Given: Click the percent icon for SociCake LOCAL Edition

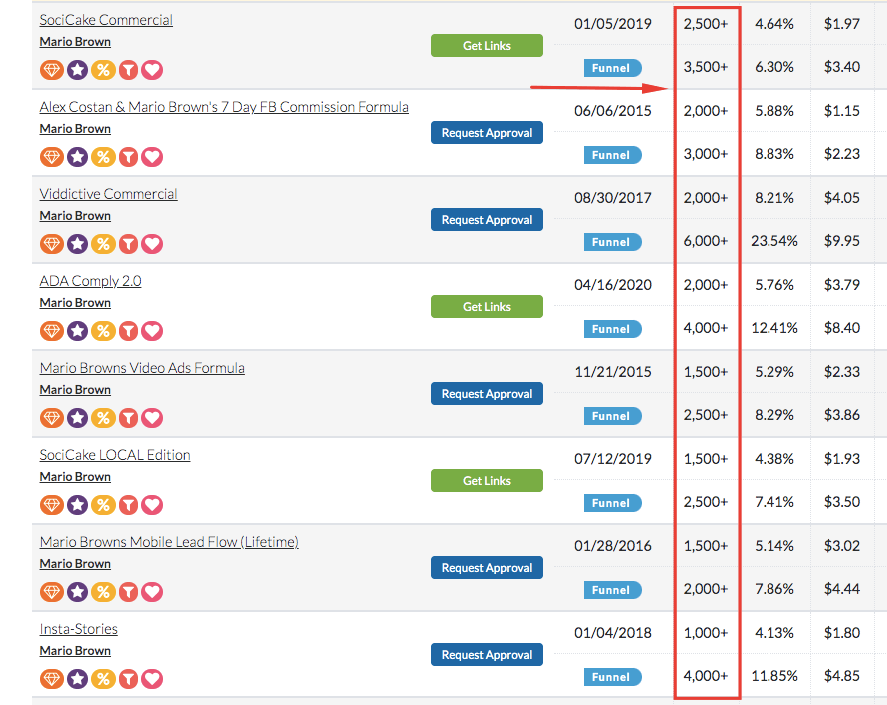Looking at the screenshot, I should click(x=103, y=505).
